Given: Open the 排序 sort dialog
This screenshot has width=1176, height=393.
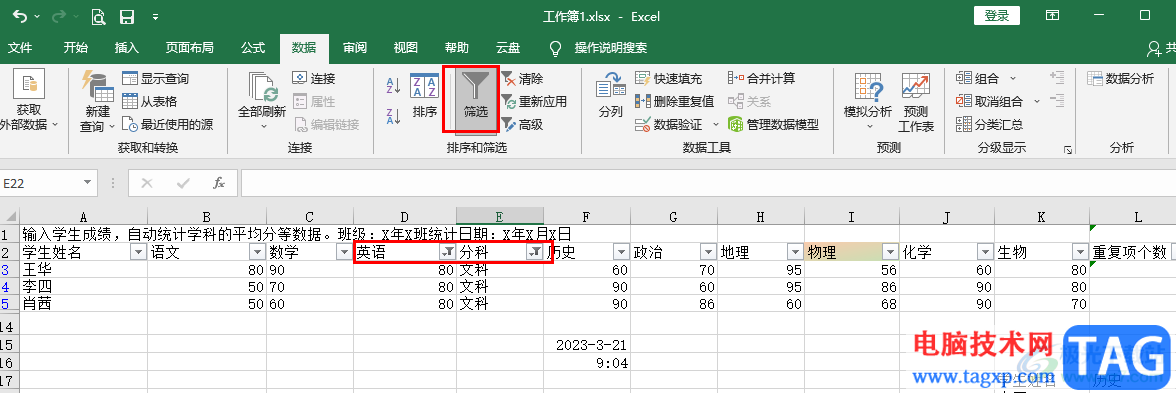Looking at the screenshot, I should 424,96.
